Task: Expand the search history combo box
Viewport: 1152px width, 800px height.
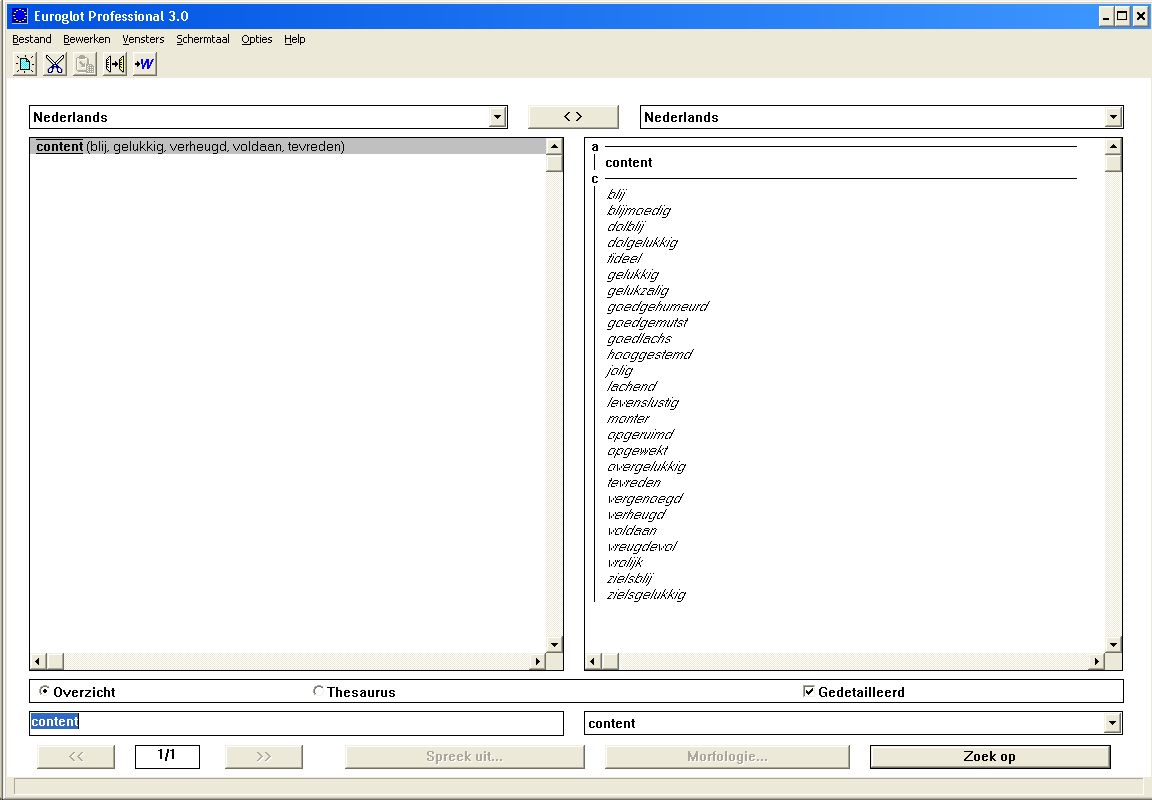Action: (1112, 723)
